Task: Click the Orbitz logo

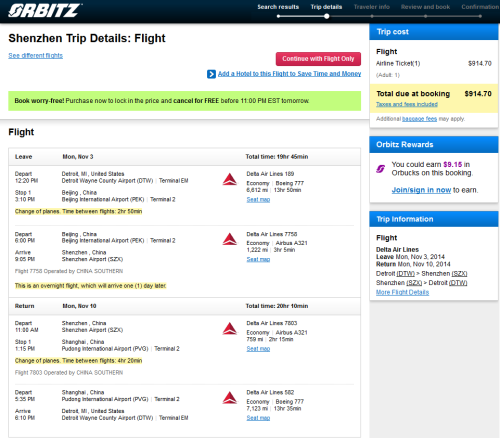Action: [x=45, y=10]
